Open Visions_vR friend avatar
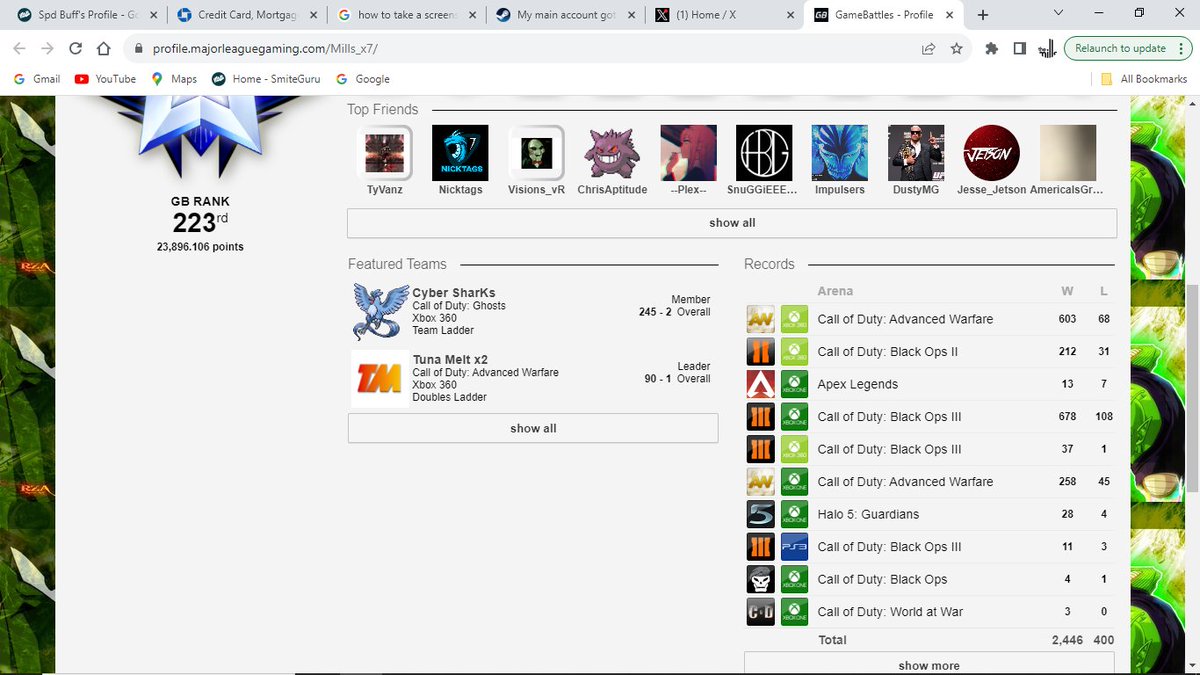The height and width of the screenshot is (675, 1200). 536,153
